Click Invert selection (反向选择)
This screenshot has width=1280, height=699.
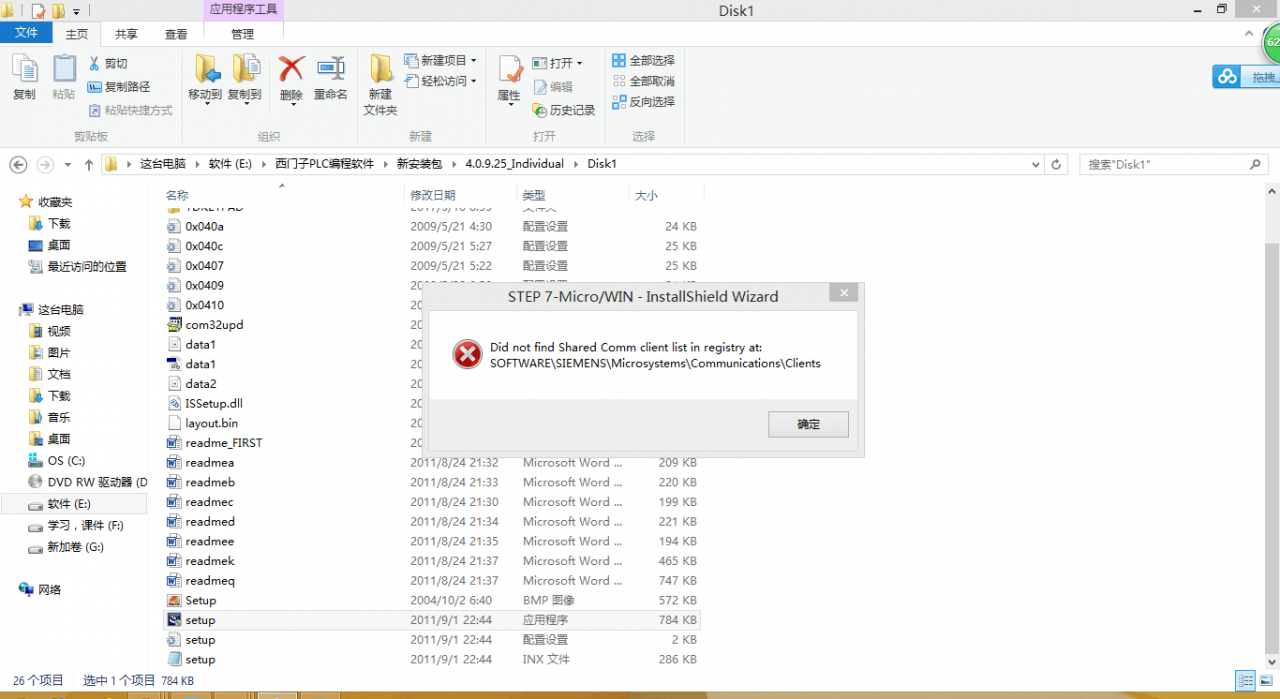[x=643, y=102]
